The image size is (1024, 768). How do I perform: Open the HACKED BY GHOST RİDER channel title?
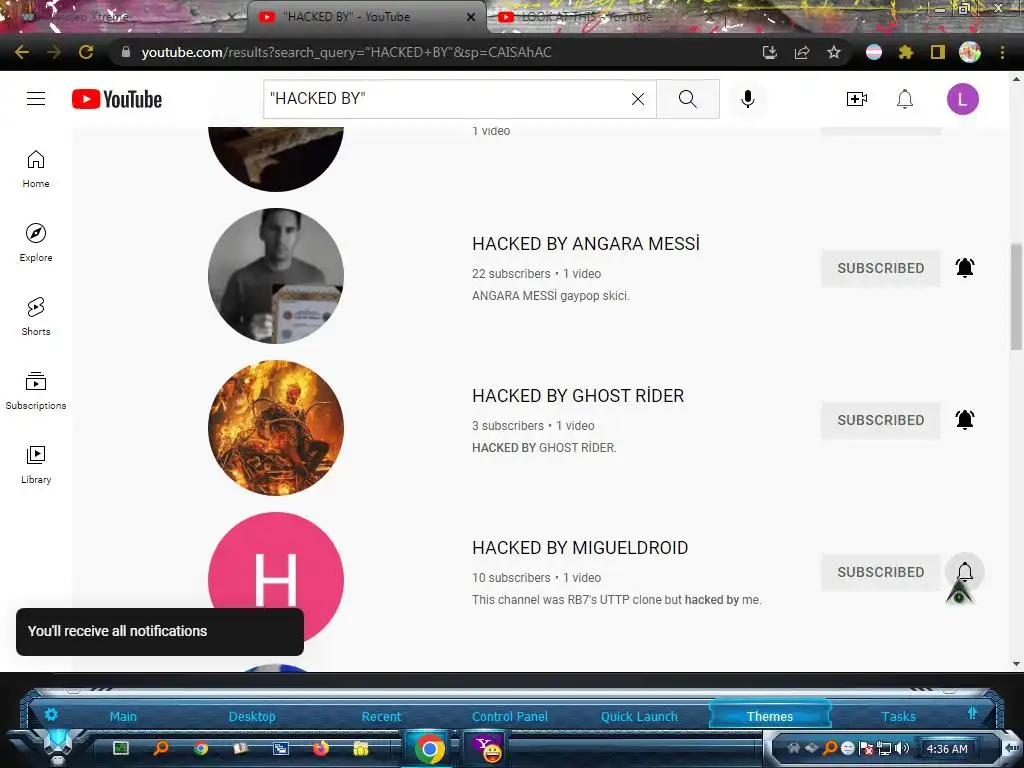[578, 396]
